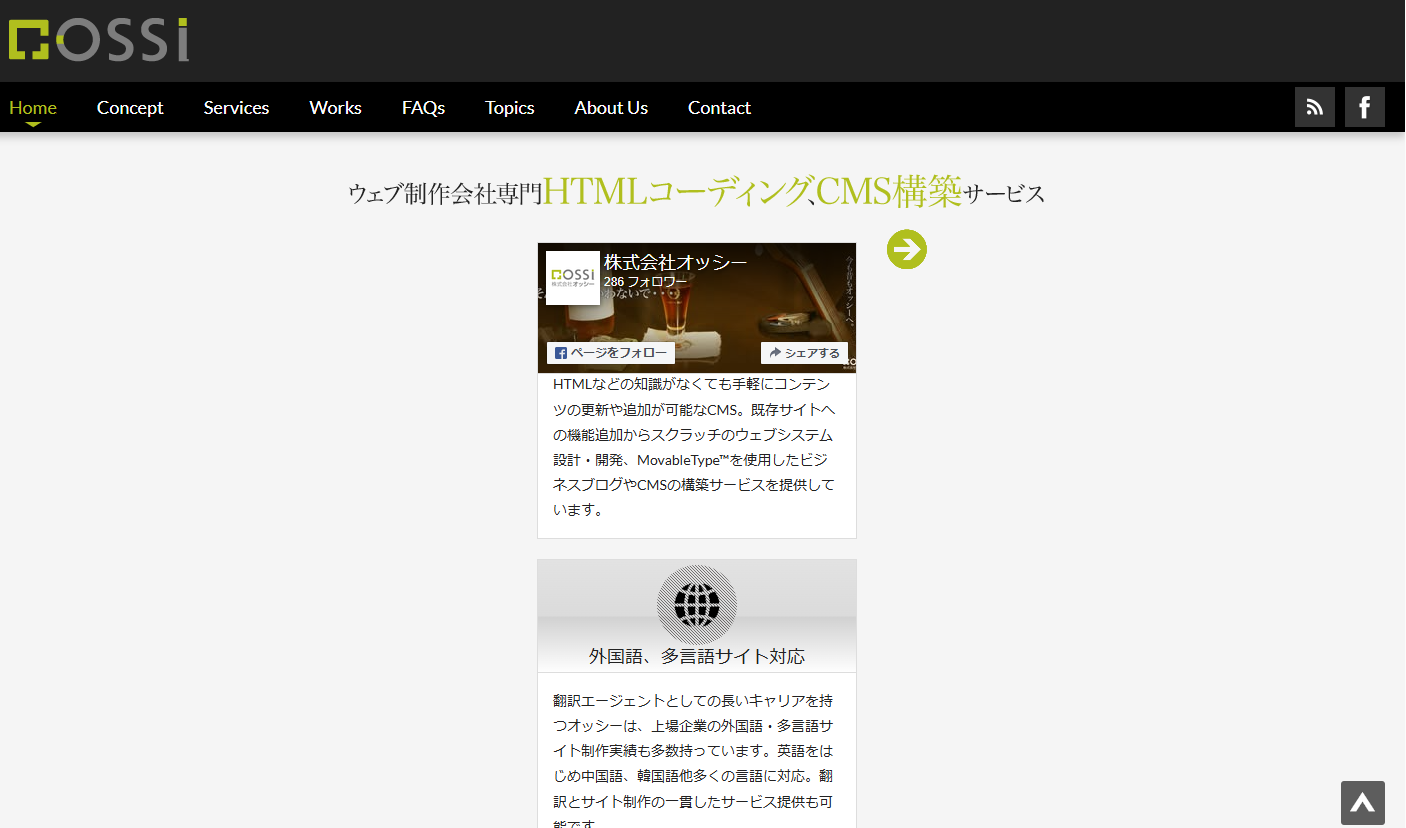Select Contact from the navigation menu
Viewport: 1406px width, 828px height.
coord(719,107)
